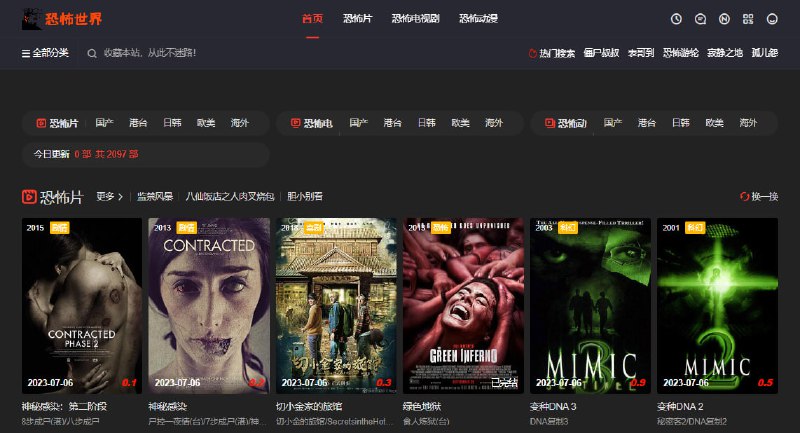The image size is (800, 433).
Task: Click subtitle text 秘密客2/DNA复制2
Action: pos(692,422)
